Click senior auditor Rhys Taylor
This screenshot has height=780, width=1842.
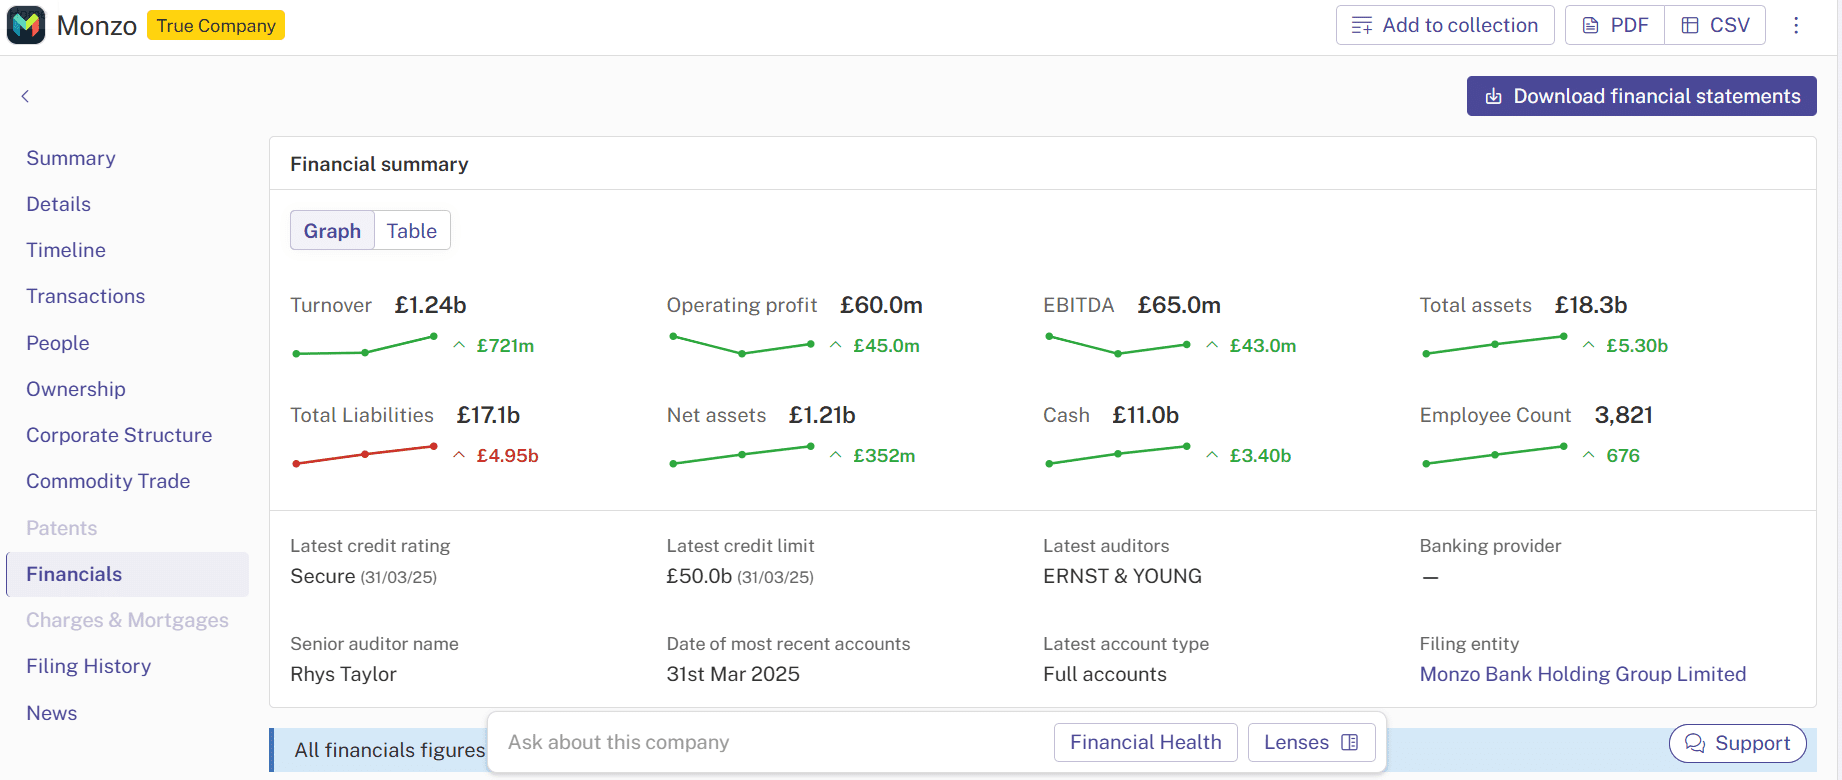coord(343,674)
